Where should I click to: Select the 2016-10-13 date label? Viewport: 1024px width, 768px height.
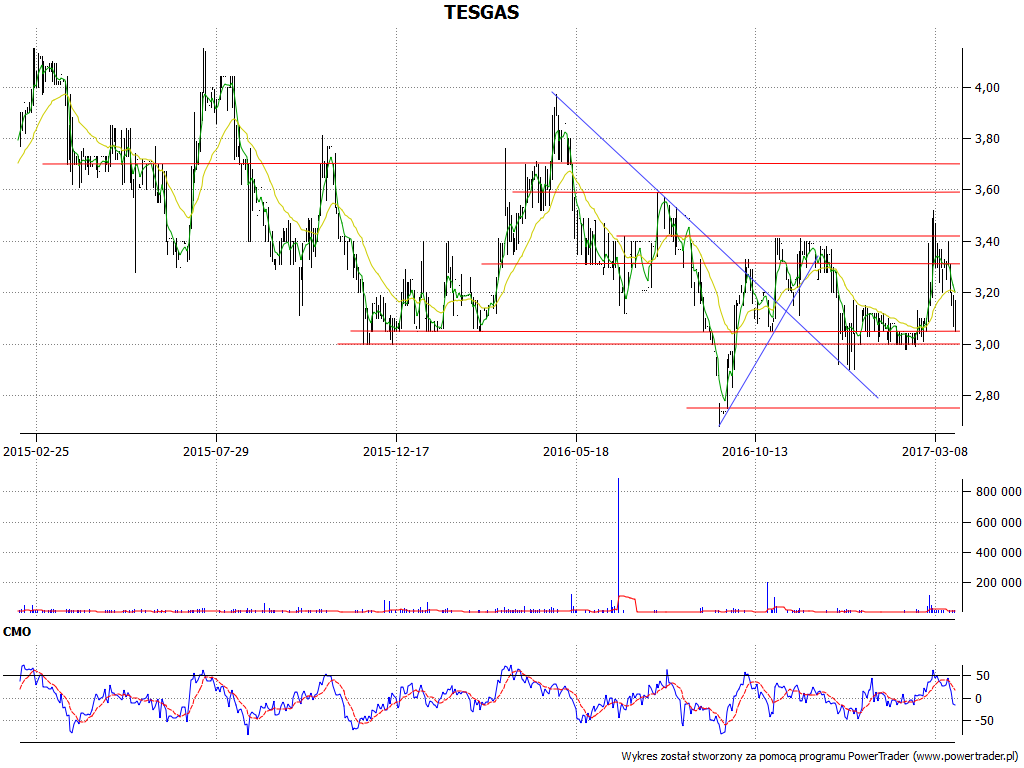(x=755, y=451)
